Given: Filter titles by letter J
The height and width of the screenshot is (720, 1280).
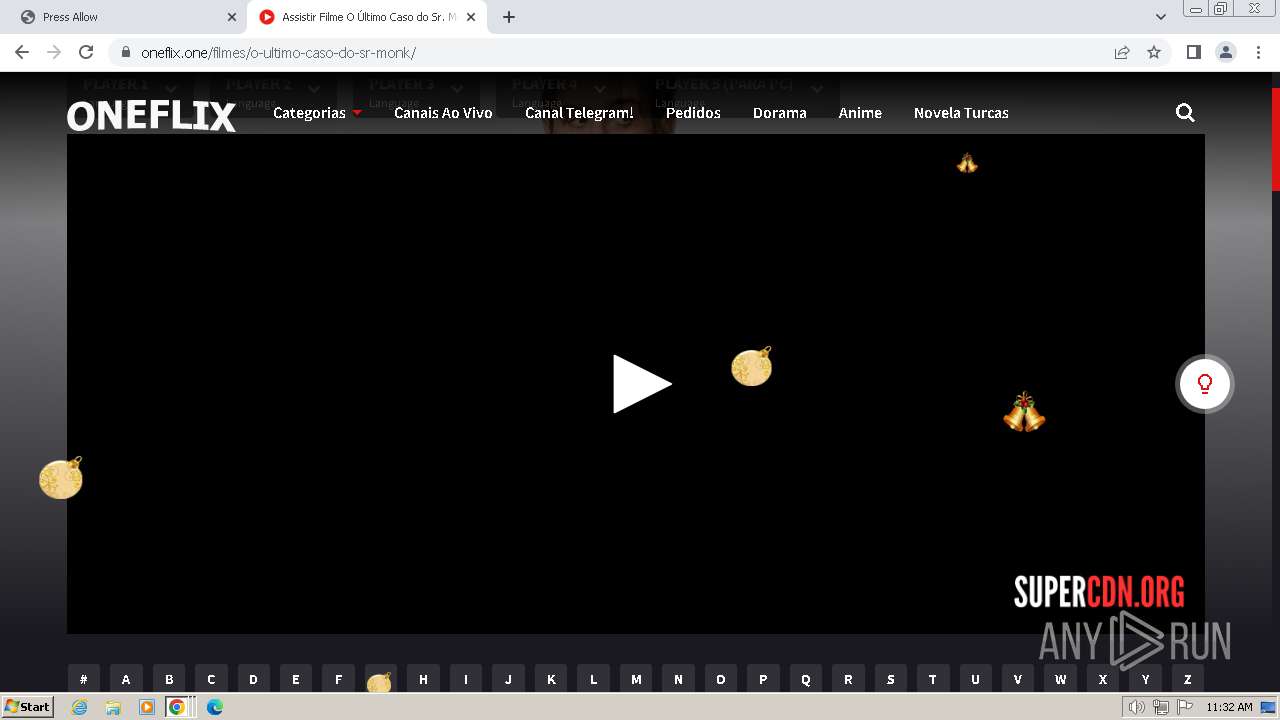Looking at the screenshot, I should pyautogui.click(x=508, y=679).
